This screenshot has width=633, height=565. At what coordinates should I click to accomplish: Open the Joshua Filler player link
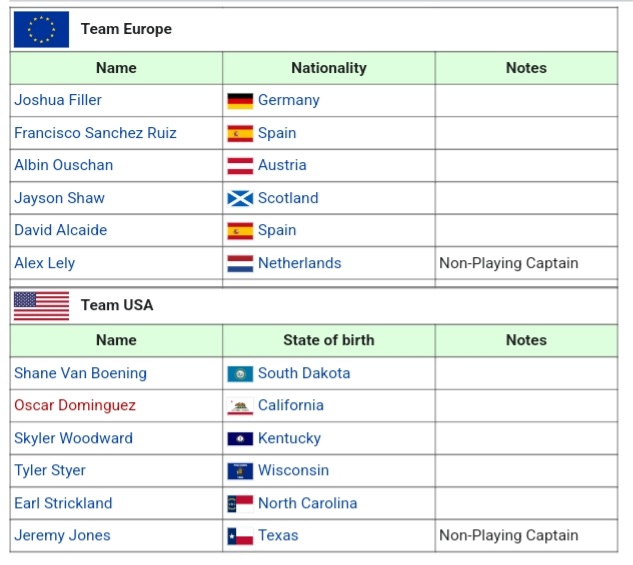58,100
